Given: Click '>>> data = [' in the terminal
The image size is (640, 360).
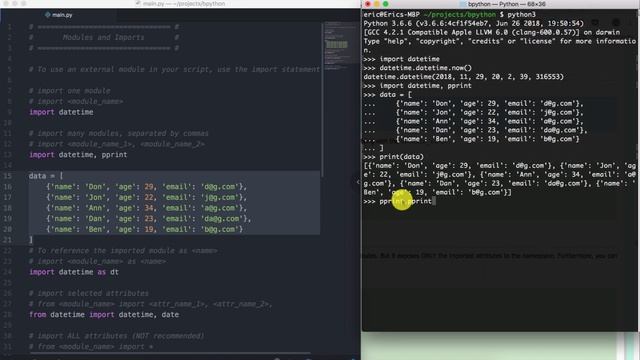Looking at the screenshot, I should coord(387,95).
